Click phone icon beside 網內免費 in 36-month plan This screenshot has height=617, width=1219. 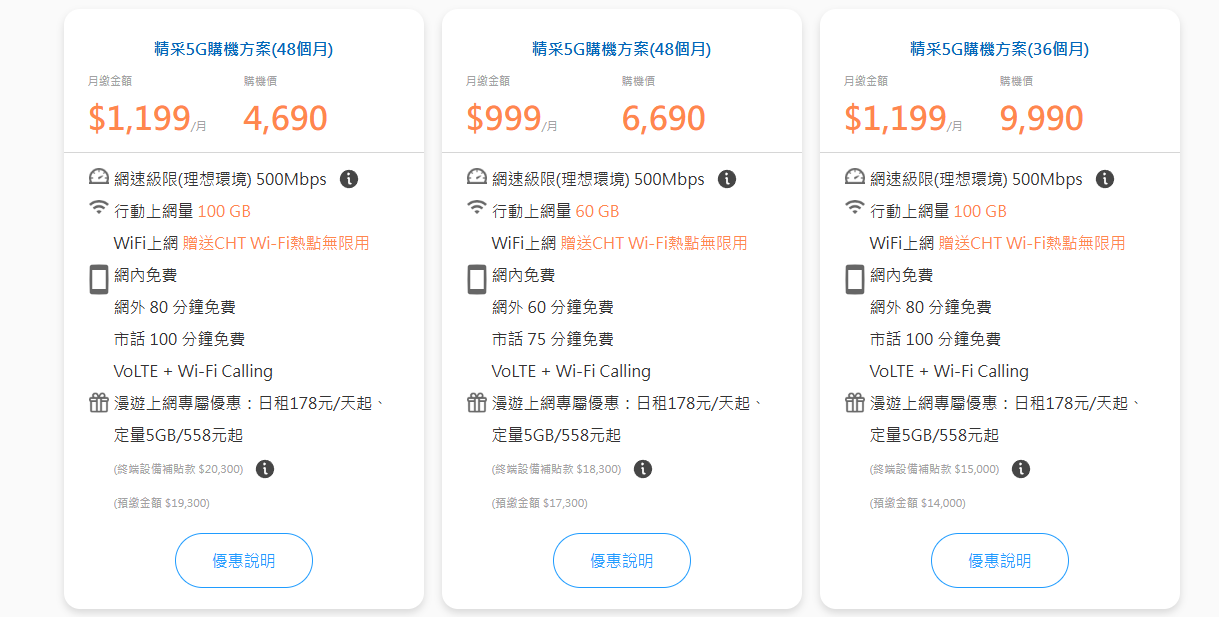(x=855, y=279)
